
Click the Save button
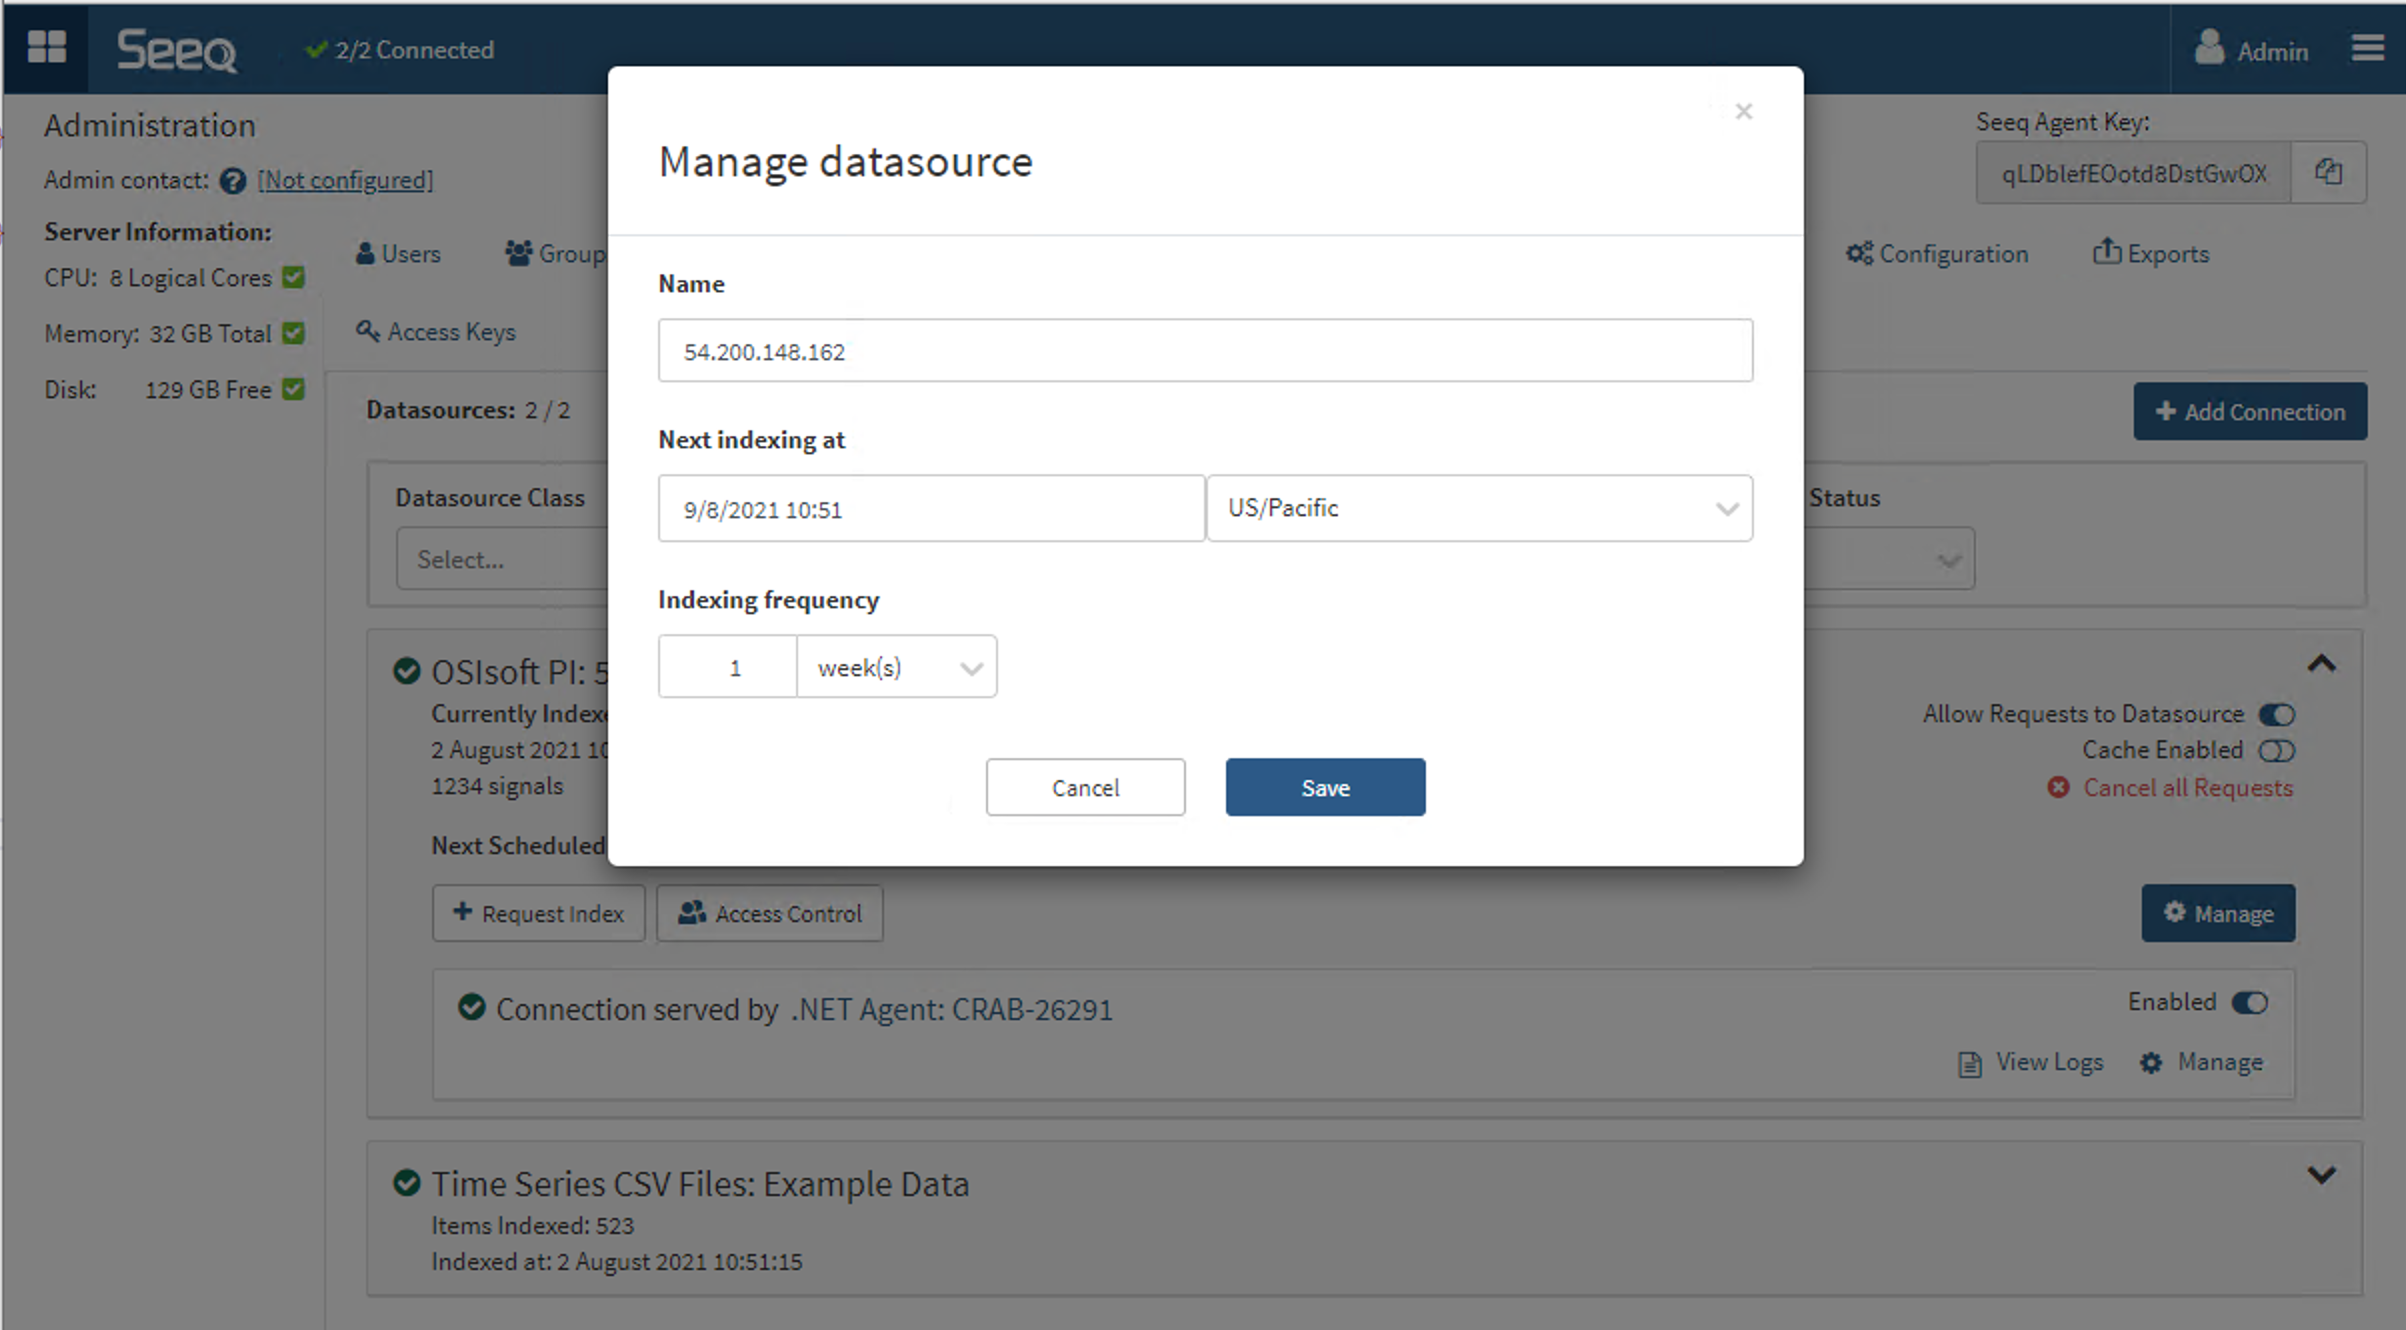click(x=1325, y=787)
